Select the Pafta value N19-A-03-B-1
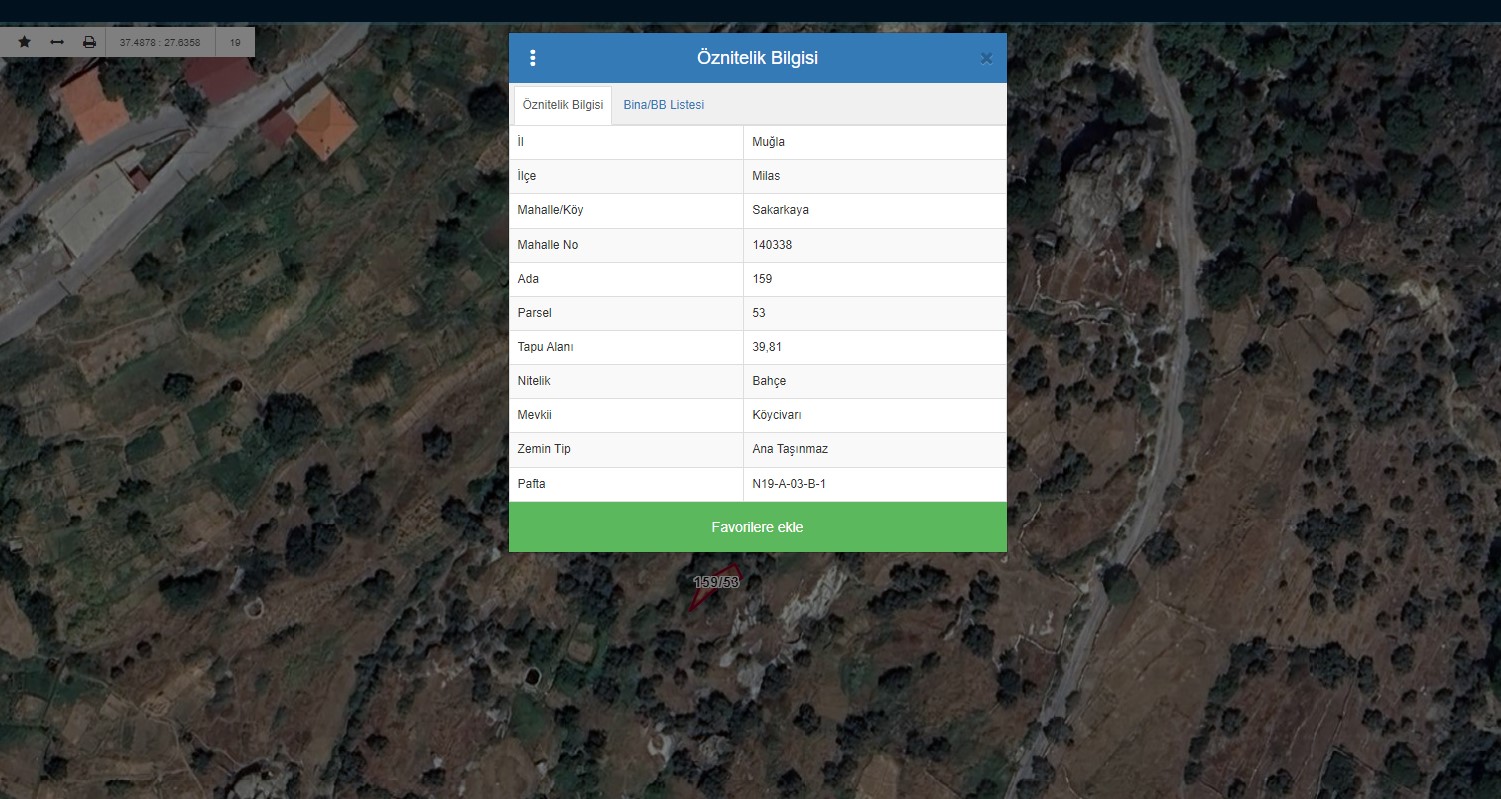1501x799 pixels. pyautogui.click(x=789, y=484)
